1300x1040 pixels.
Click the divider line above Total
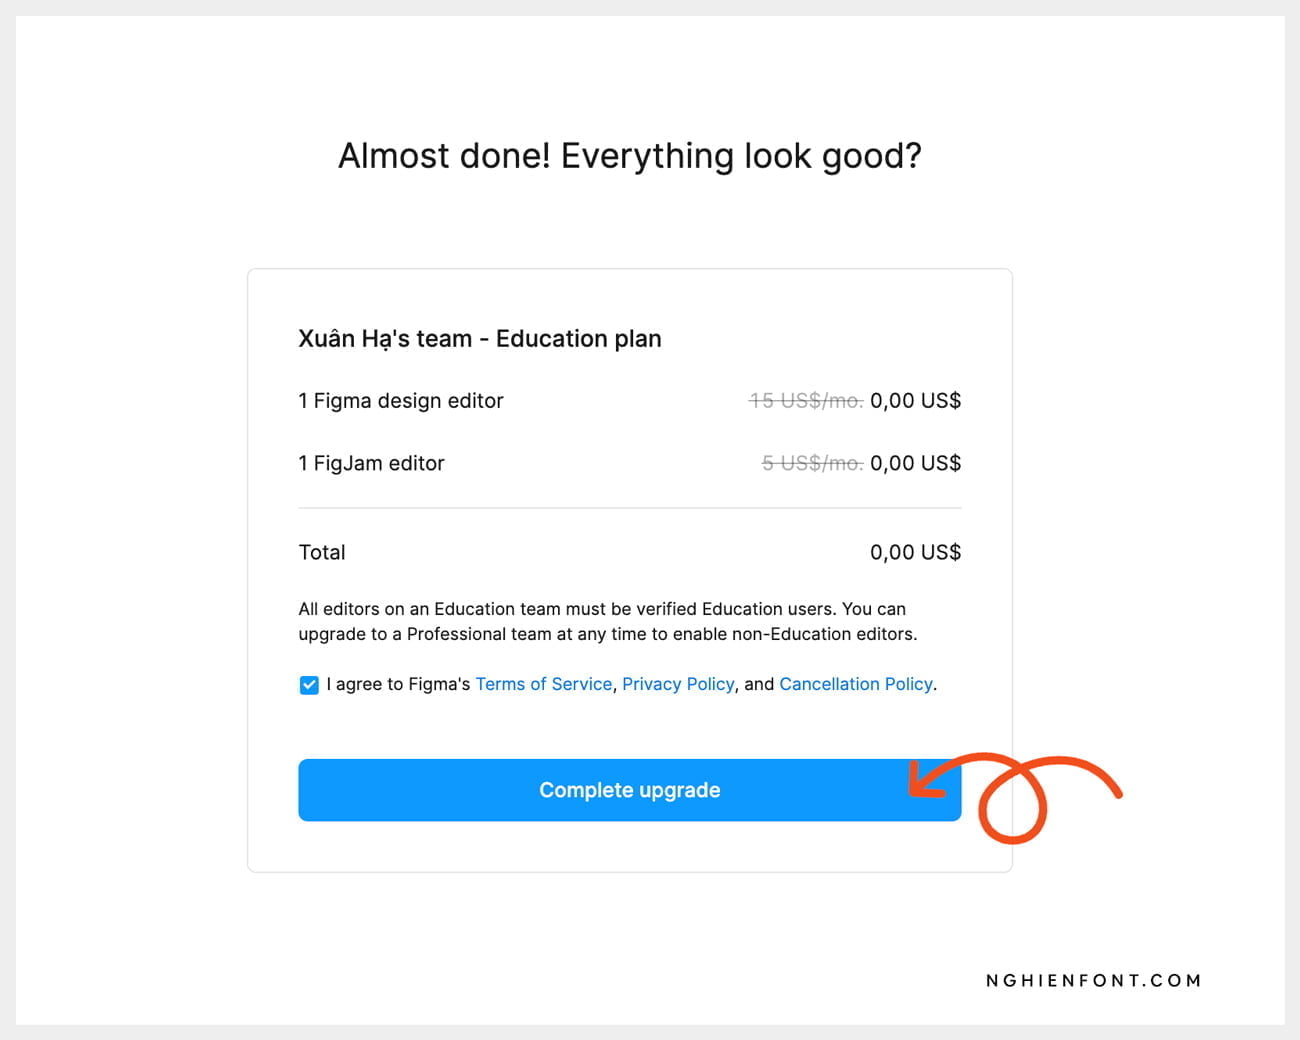point(629,508)
